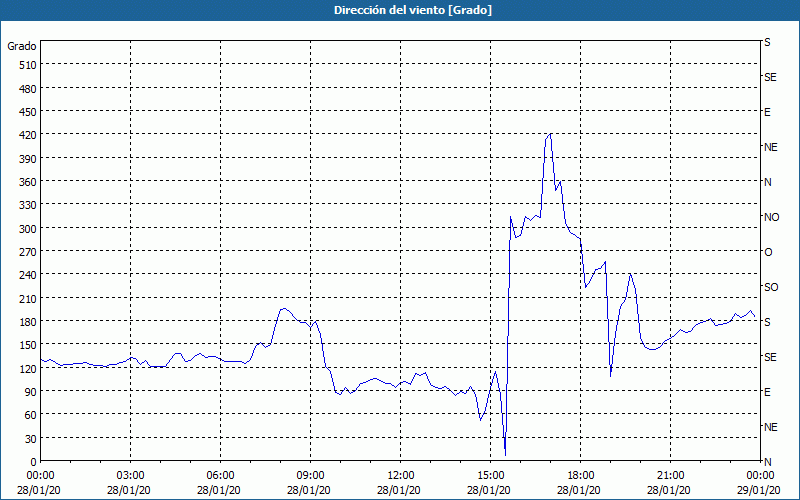This screenshot has height=500, width=800.
Task: Select the 270 degree axis label
Action: 29,252
